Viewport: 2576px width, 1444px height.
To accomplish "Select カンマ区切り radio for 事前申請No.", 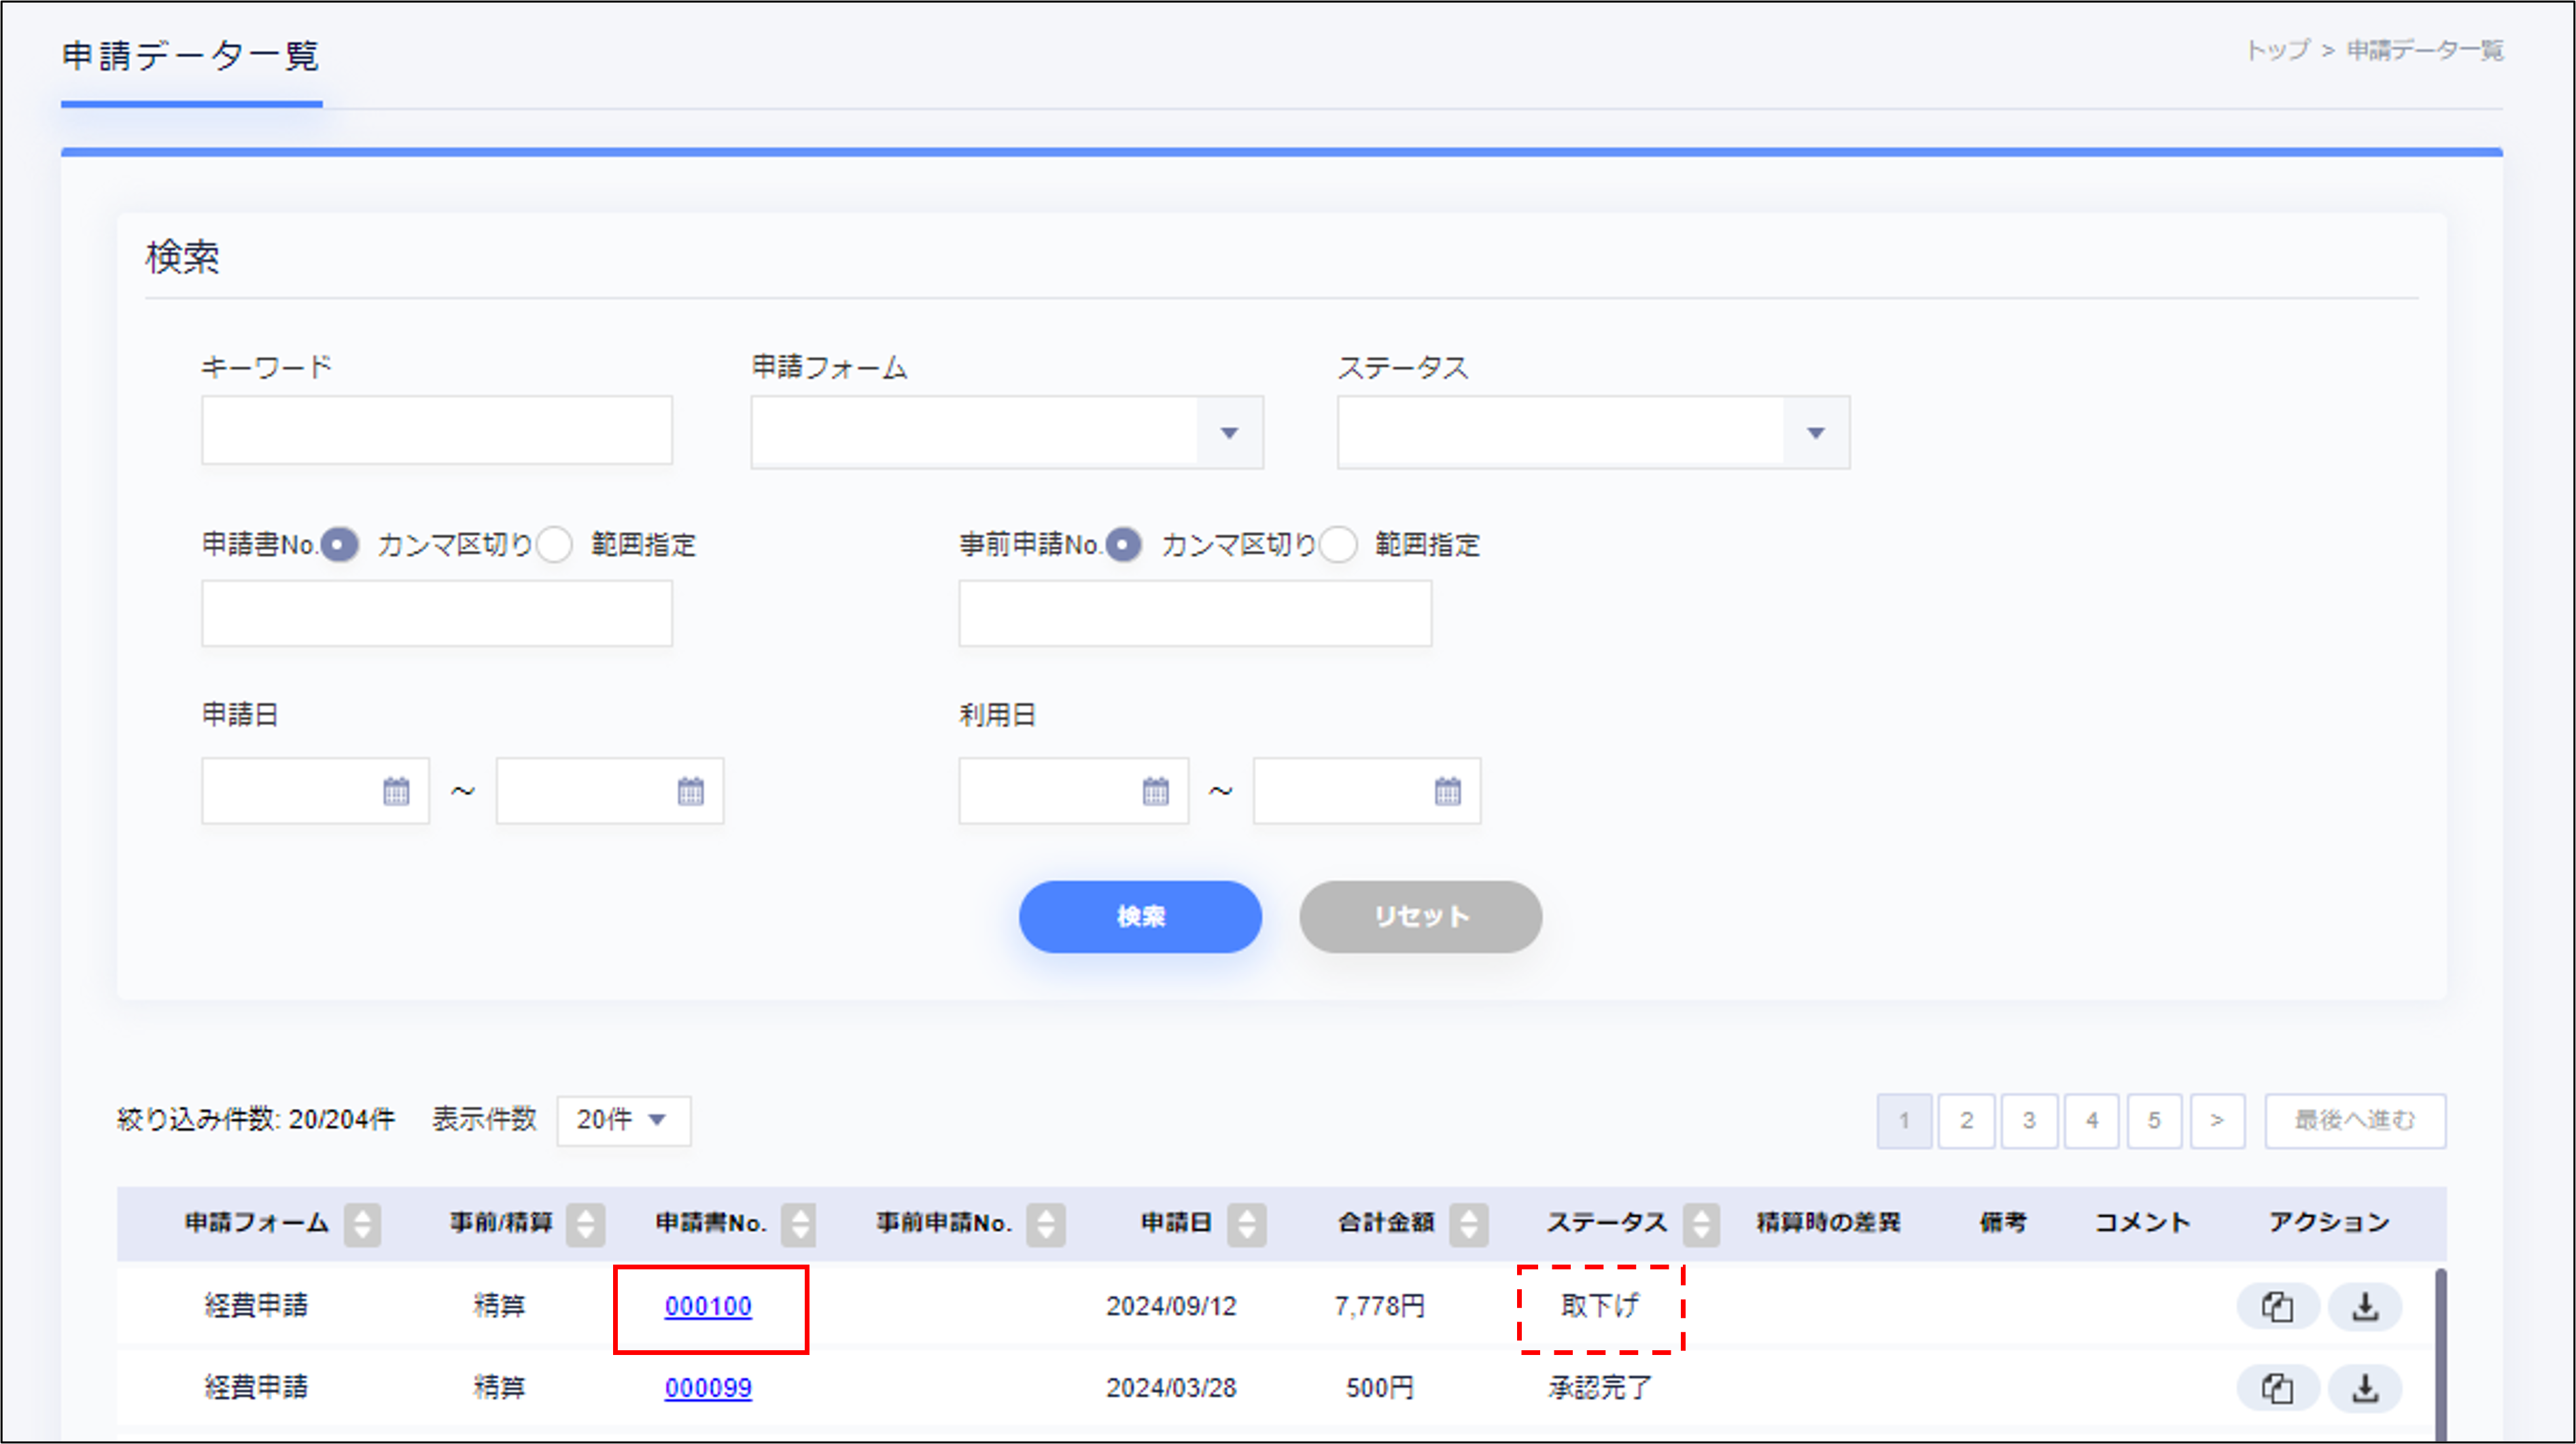I will 1124,545.
